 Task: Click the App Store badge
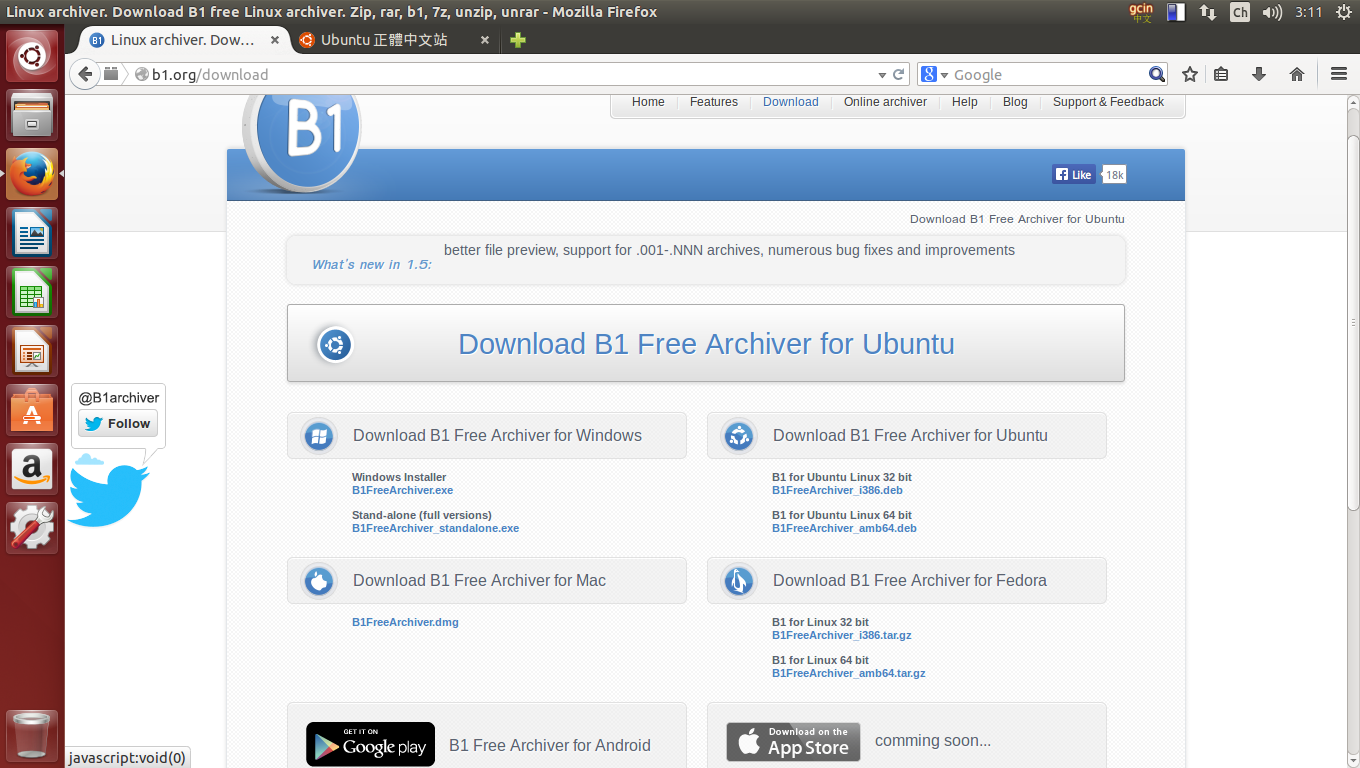(x=793, y=742)
